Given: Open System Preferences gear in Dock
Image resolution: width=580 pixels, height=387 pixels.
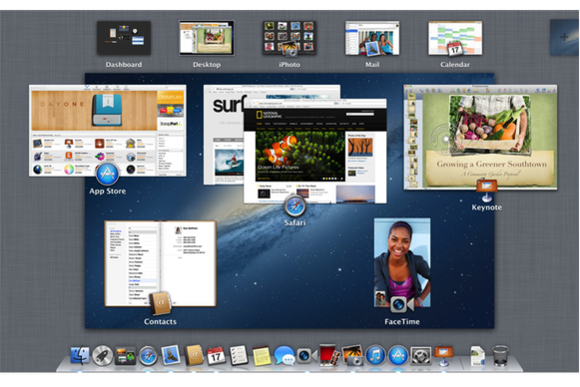Looking at the screenshot, I should 421,356.
